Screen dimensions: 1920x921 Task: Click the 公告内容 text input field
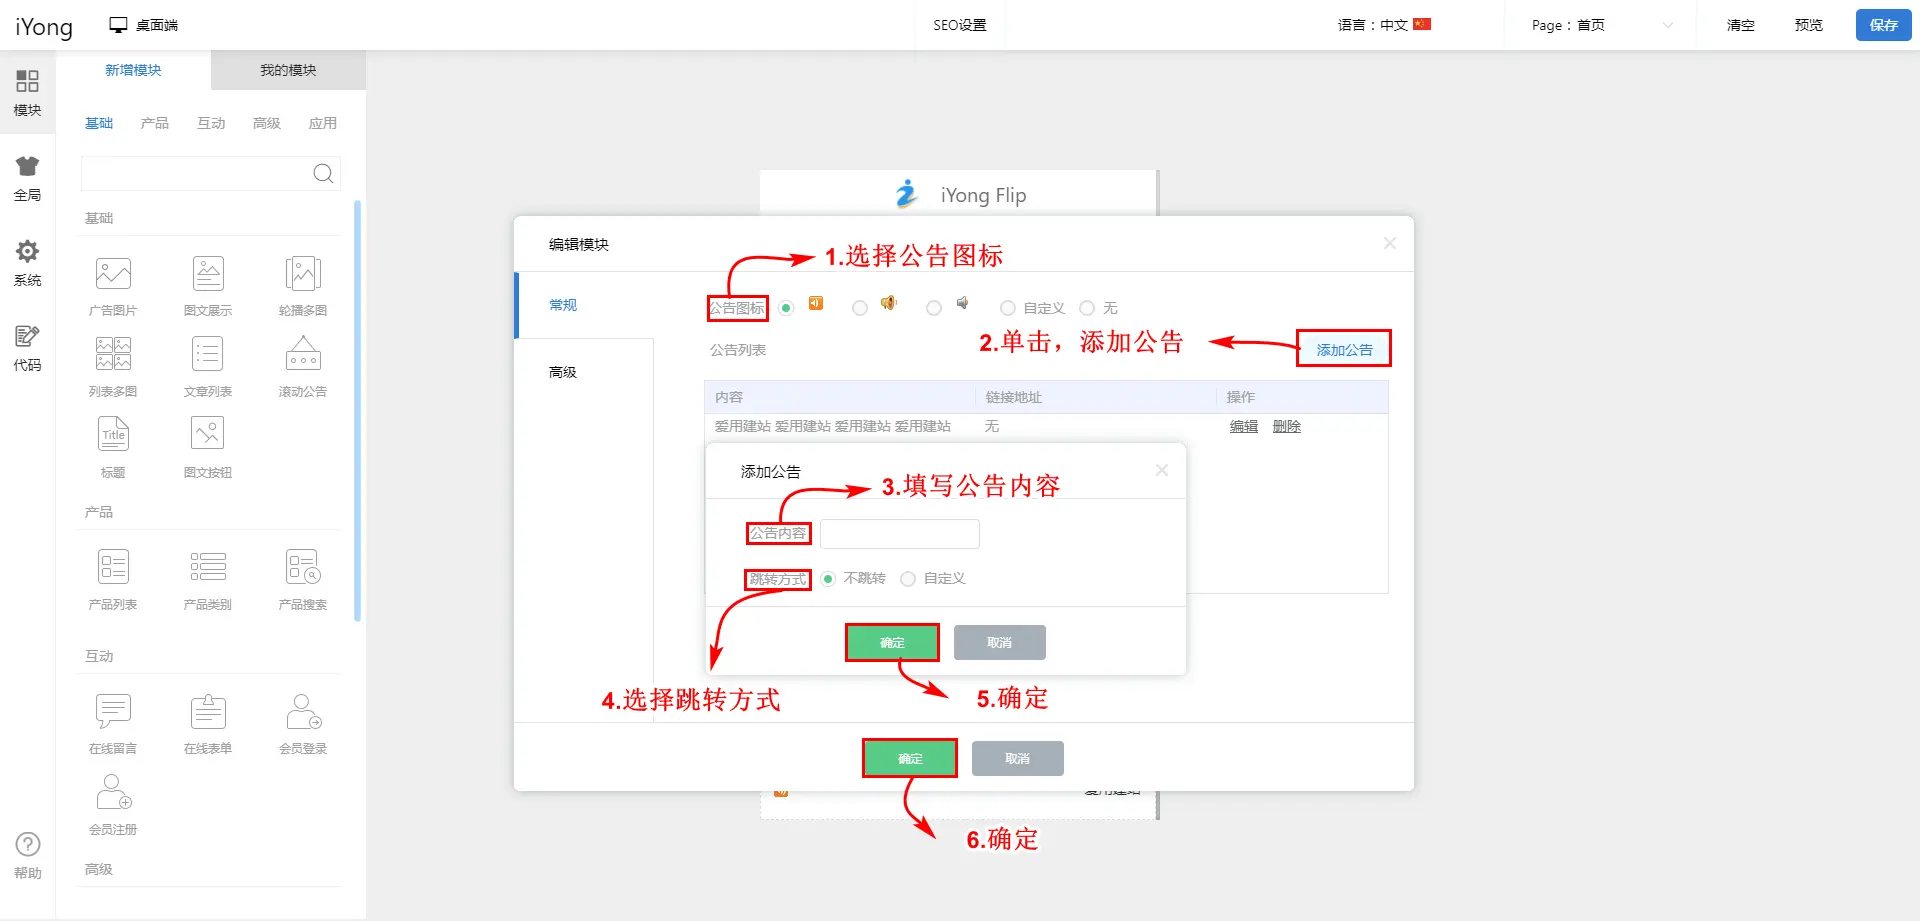tap(899, 534)
